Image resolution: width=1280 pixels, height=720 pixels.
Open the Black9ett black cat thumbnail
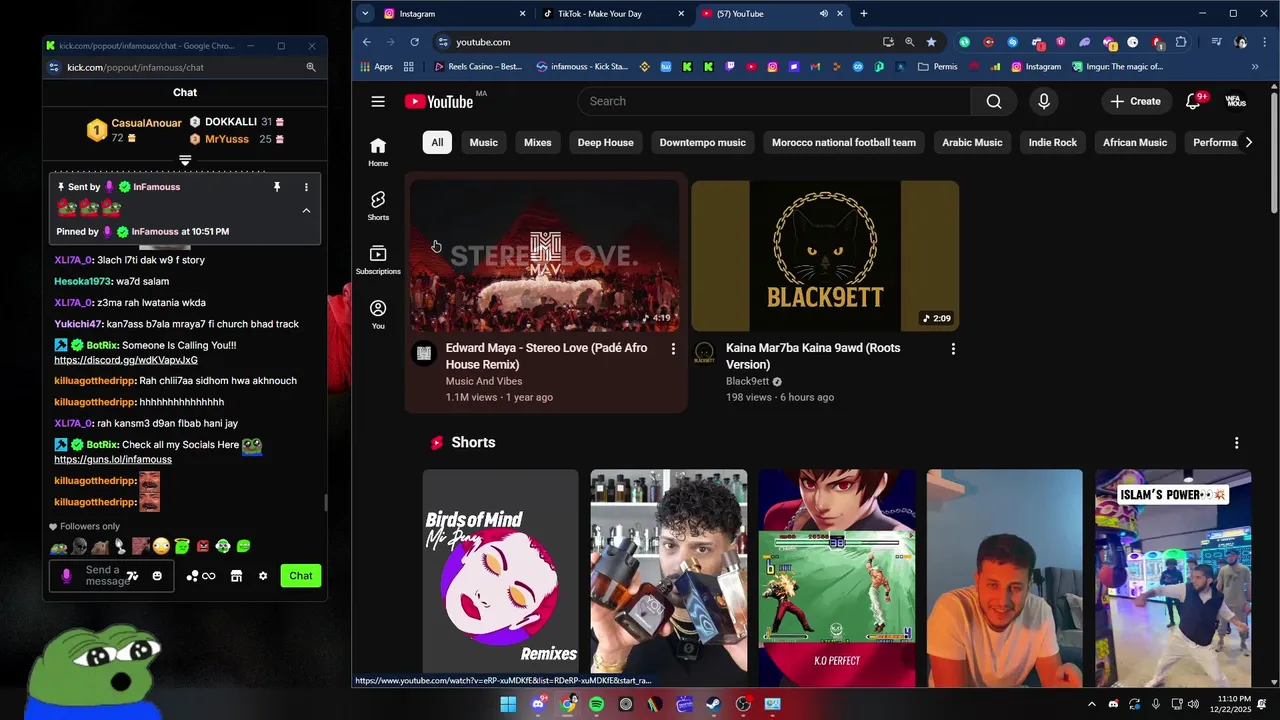click(x=825, y=256)
